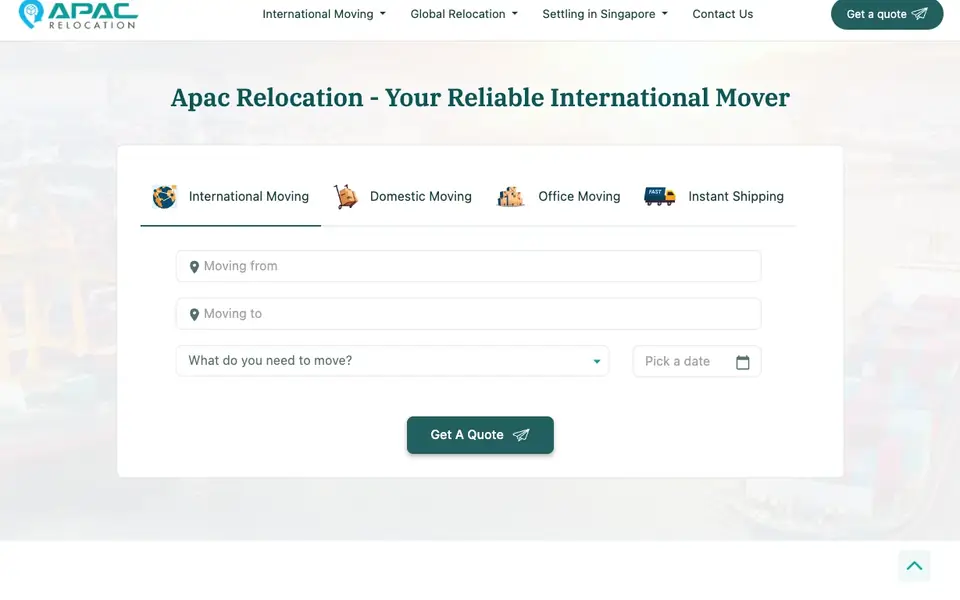The height and width of the screenshot is (600, 960).
Task: Click the globe icon for International Moving
Action: click(164, 197)
